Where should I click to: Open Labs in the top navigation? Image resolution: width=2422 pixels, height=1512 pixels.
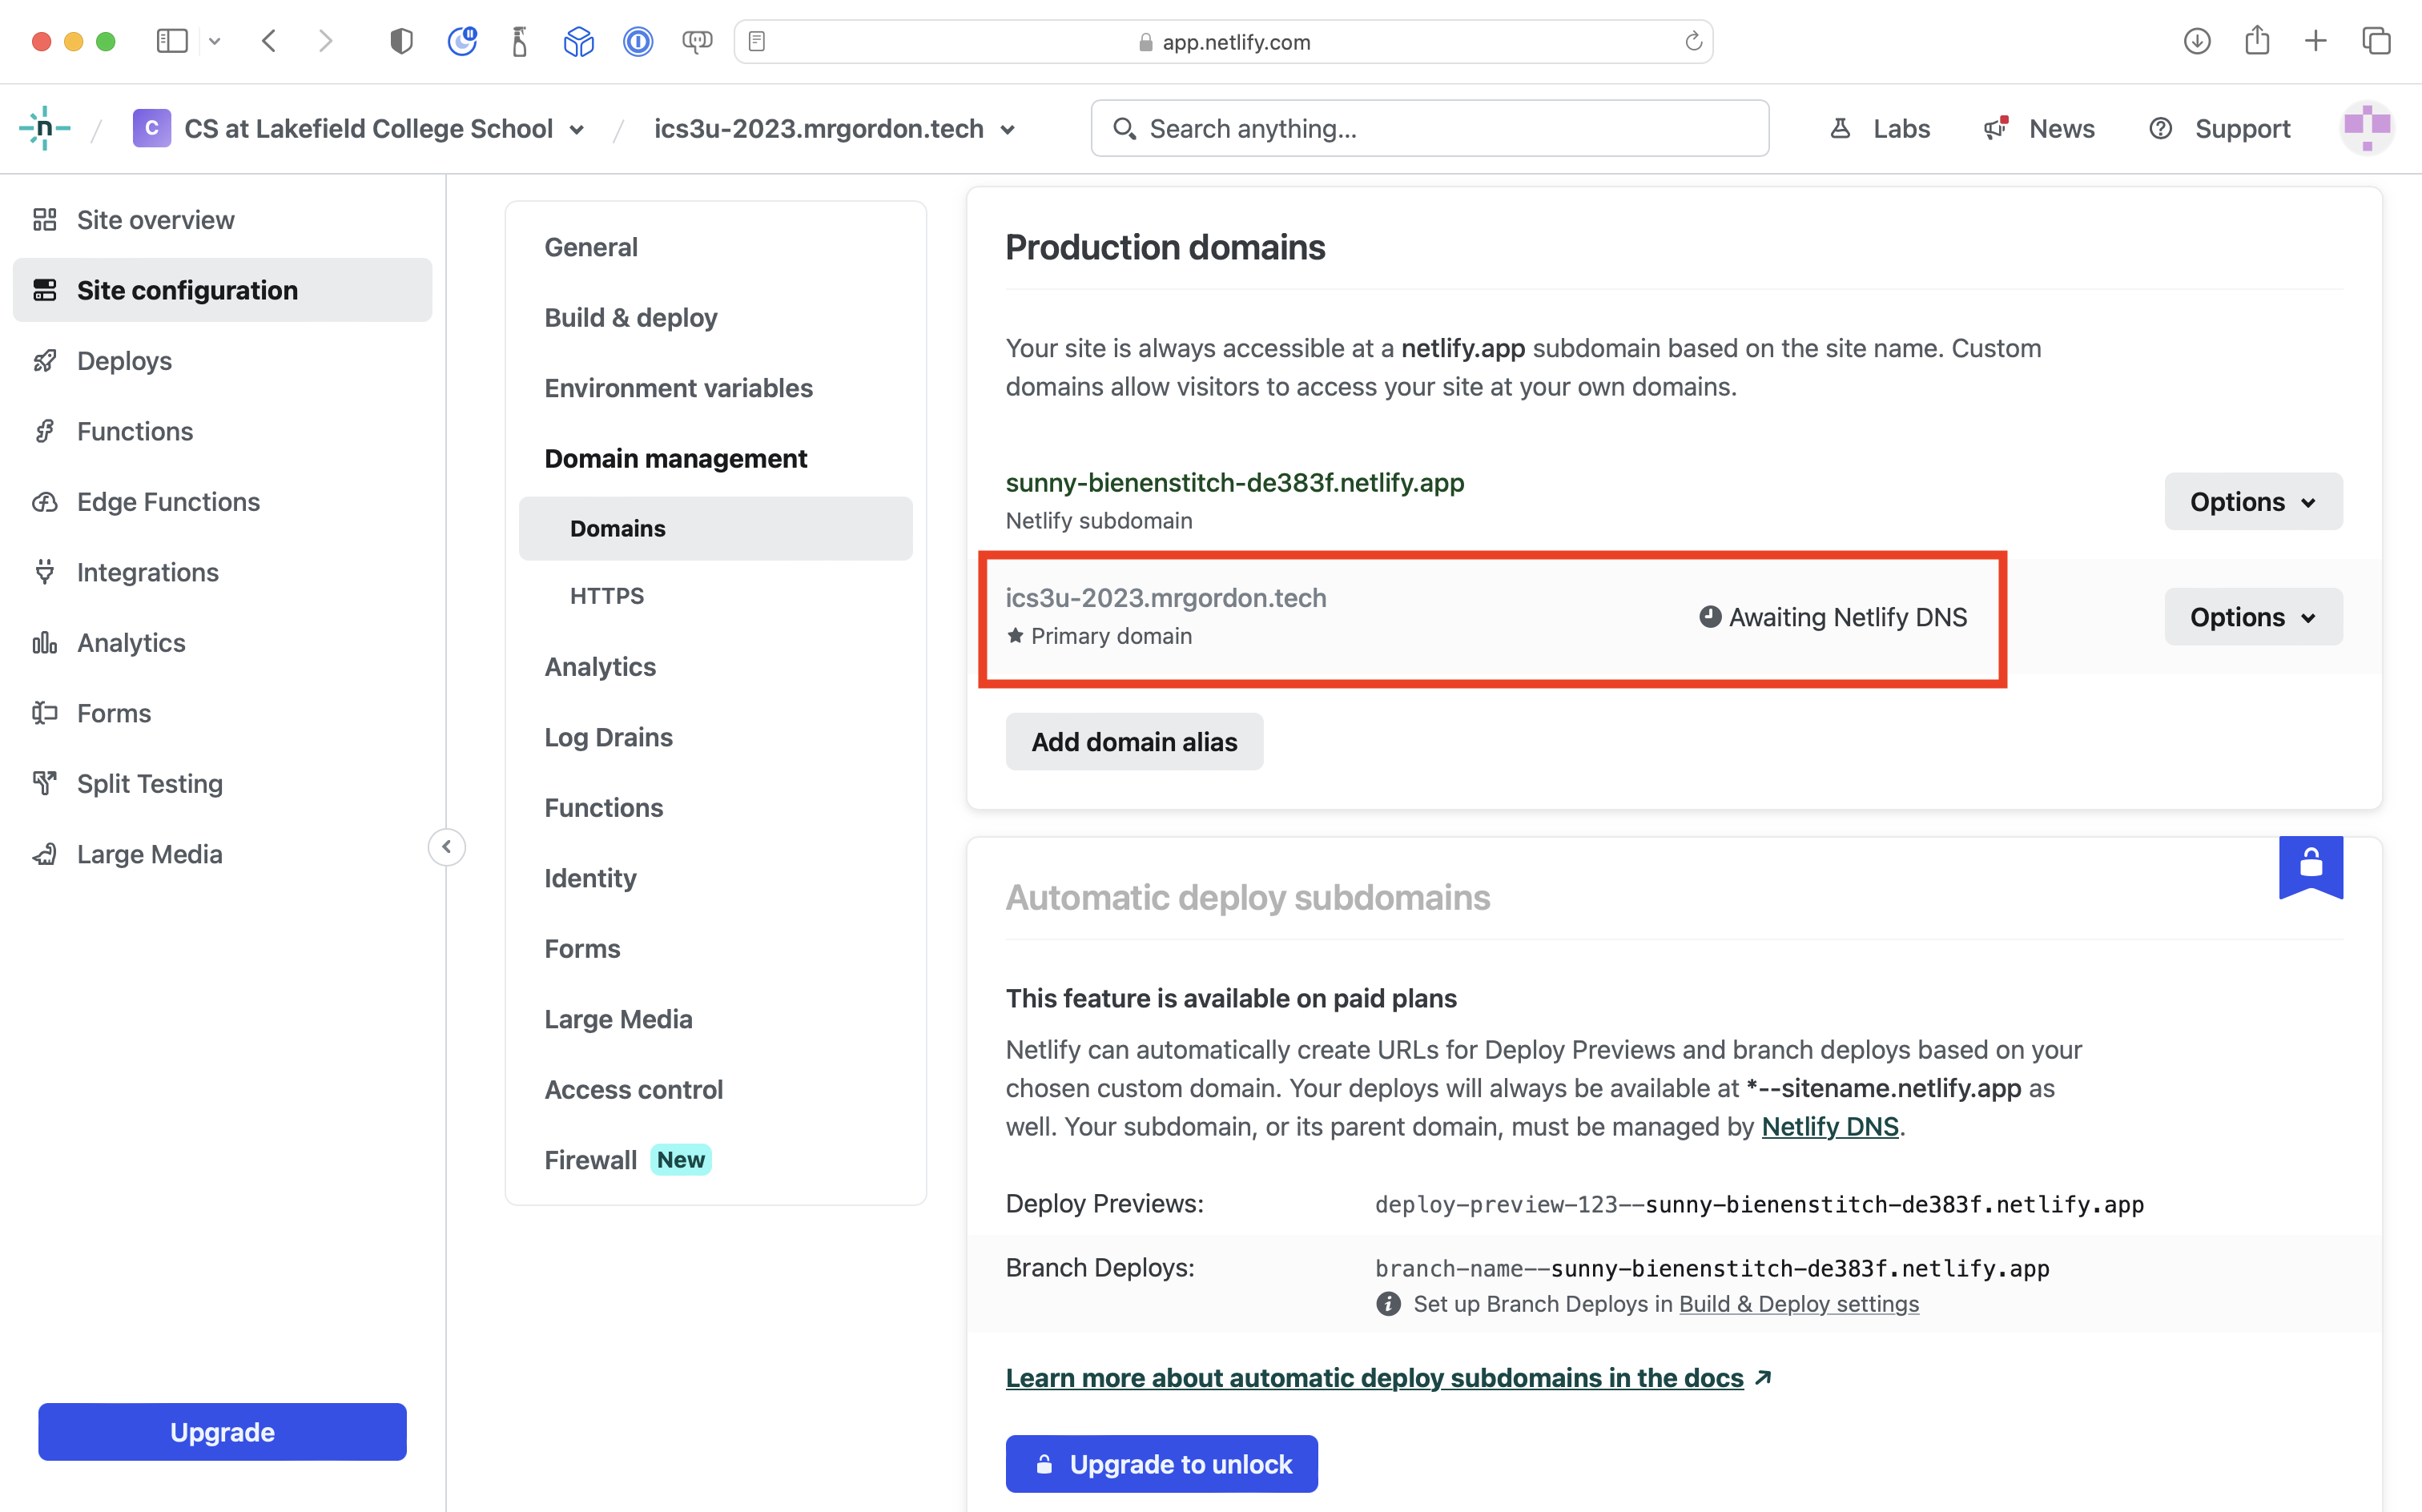click(1880, 128)
